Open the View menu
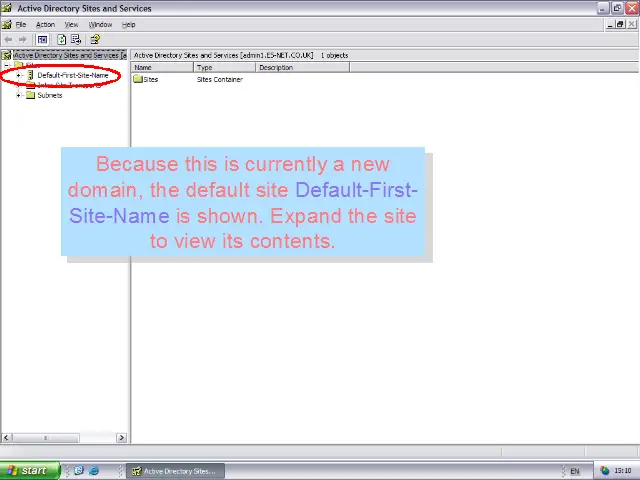 (71, 25)
